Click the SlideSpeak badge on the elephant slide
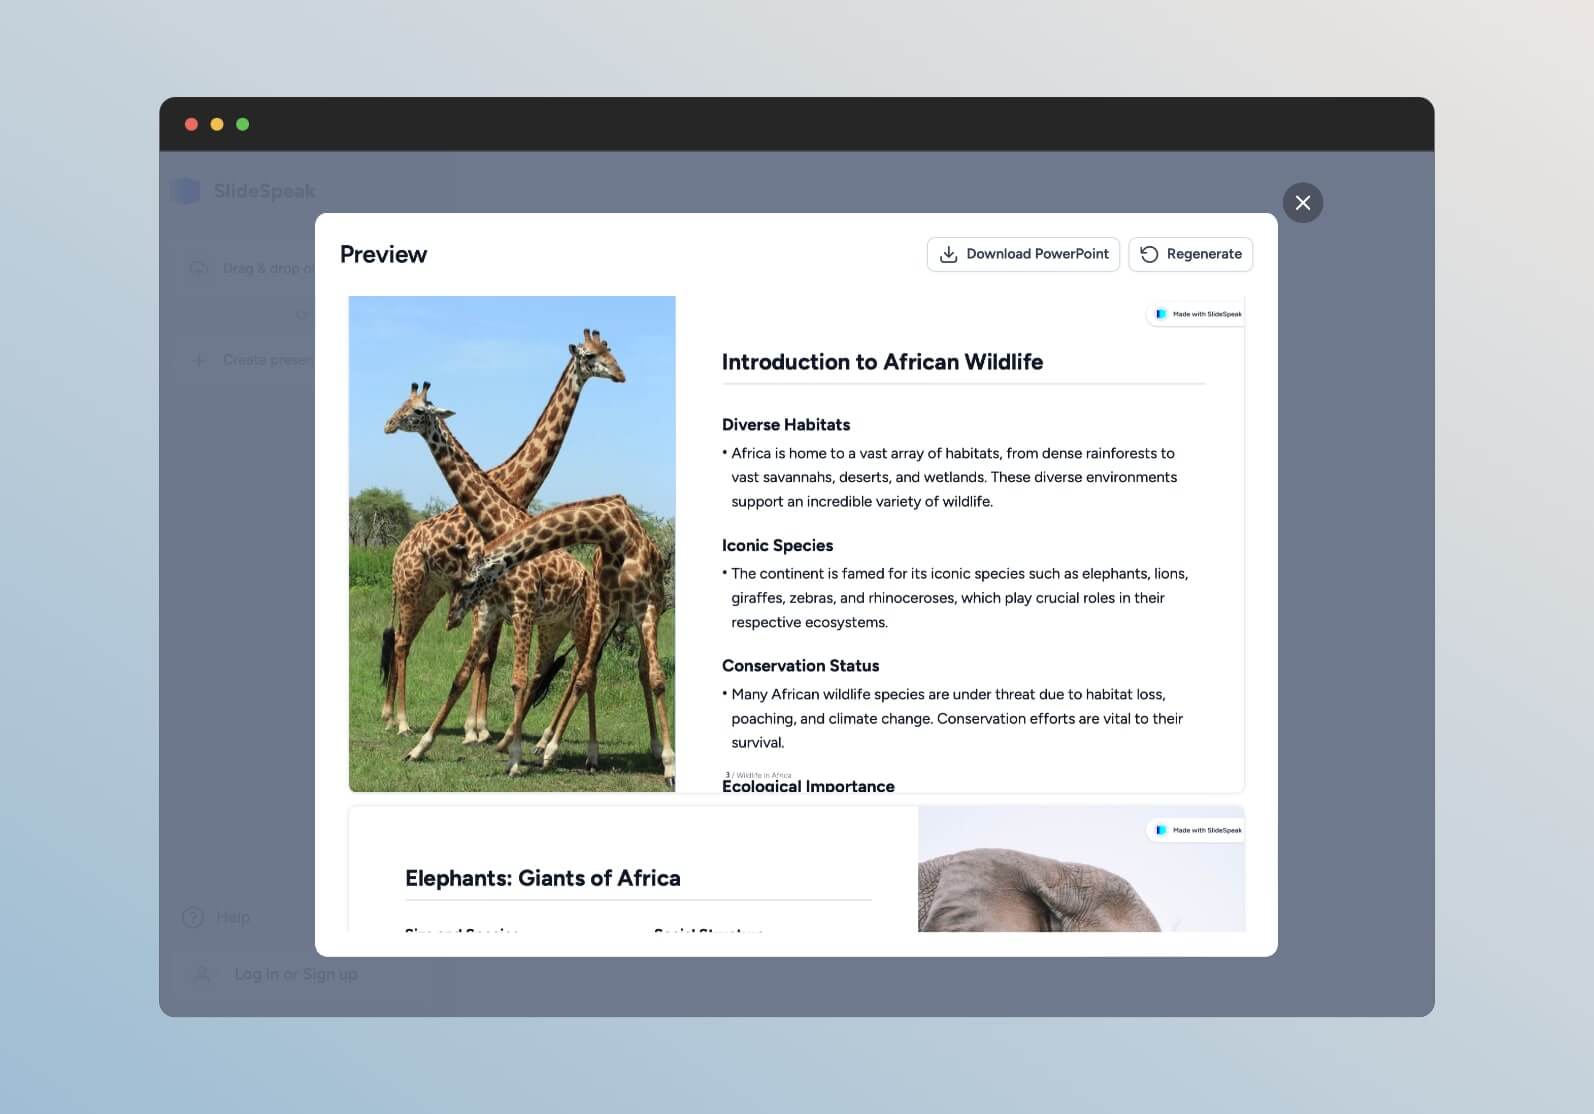The width and height of the screenshot is (1594, 1114). [x=1197, y=830]
